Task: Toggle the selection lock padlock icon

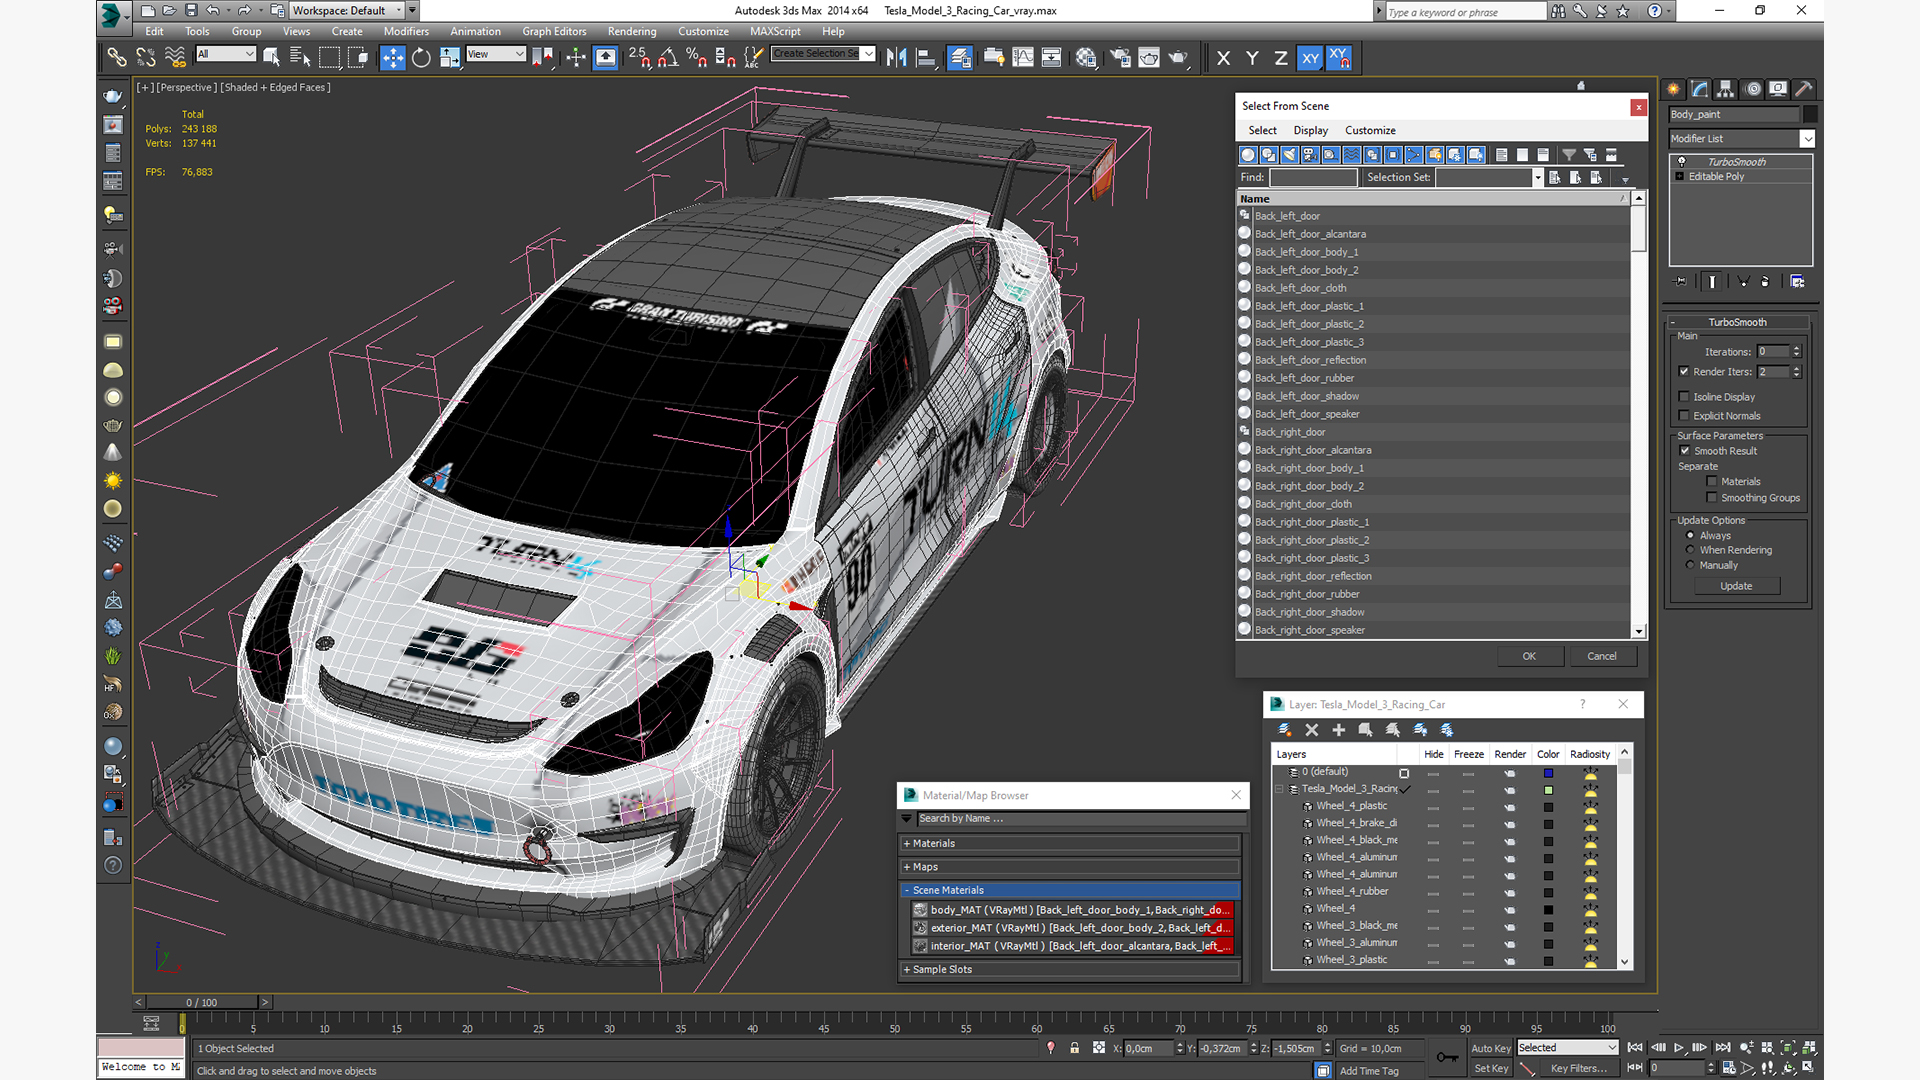Action: pos(1074,1048)
